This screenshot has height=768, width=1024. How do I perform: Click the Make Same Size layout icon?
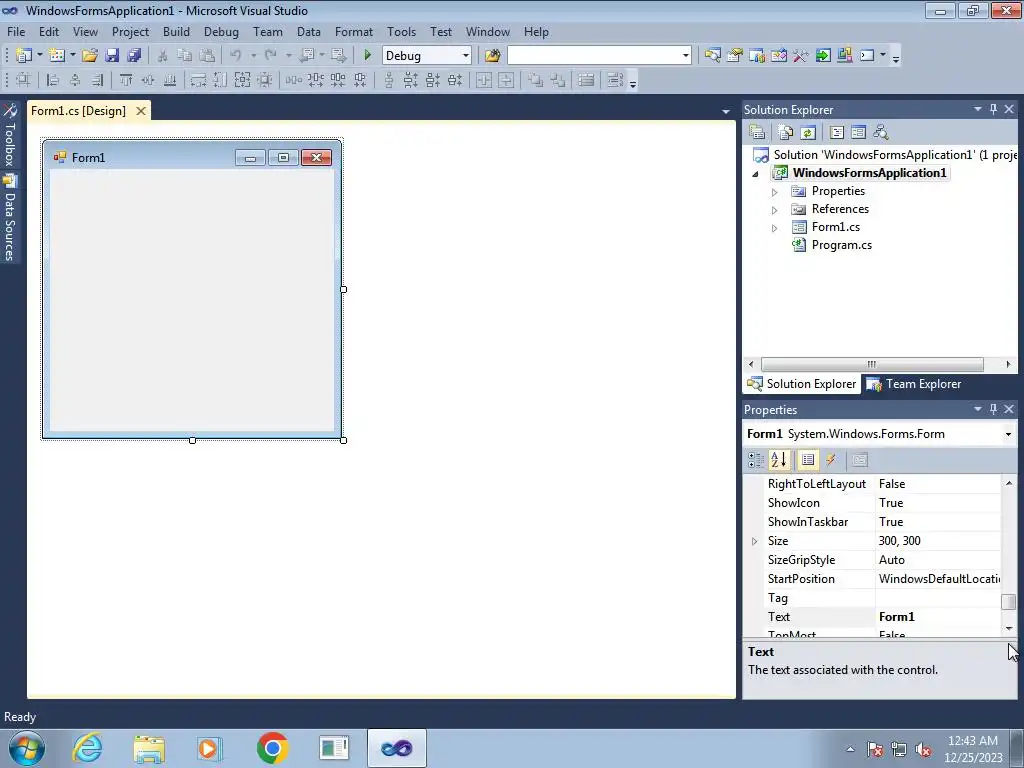click(242, 80)
